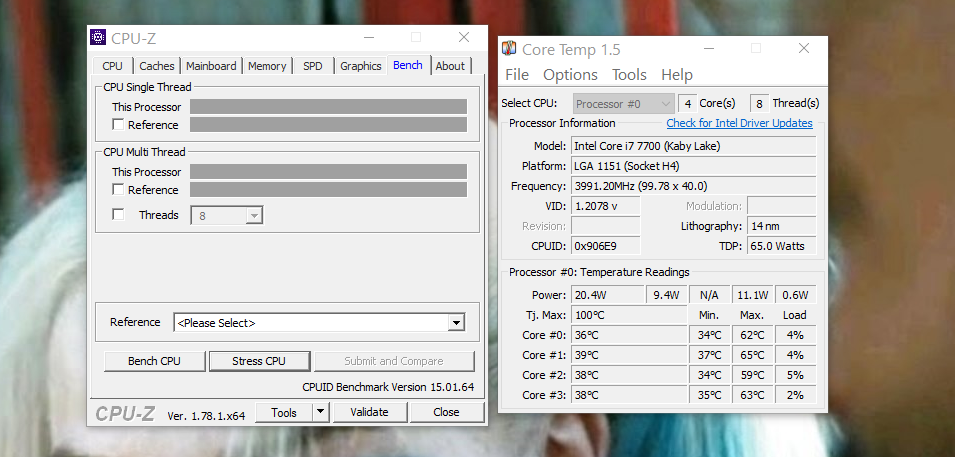Click Core #1 max temperature 65°C
The image size is (955, 457).
[x=752, y=355]
